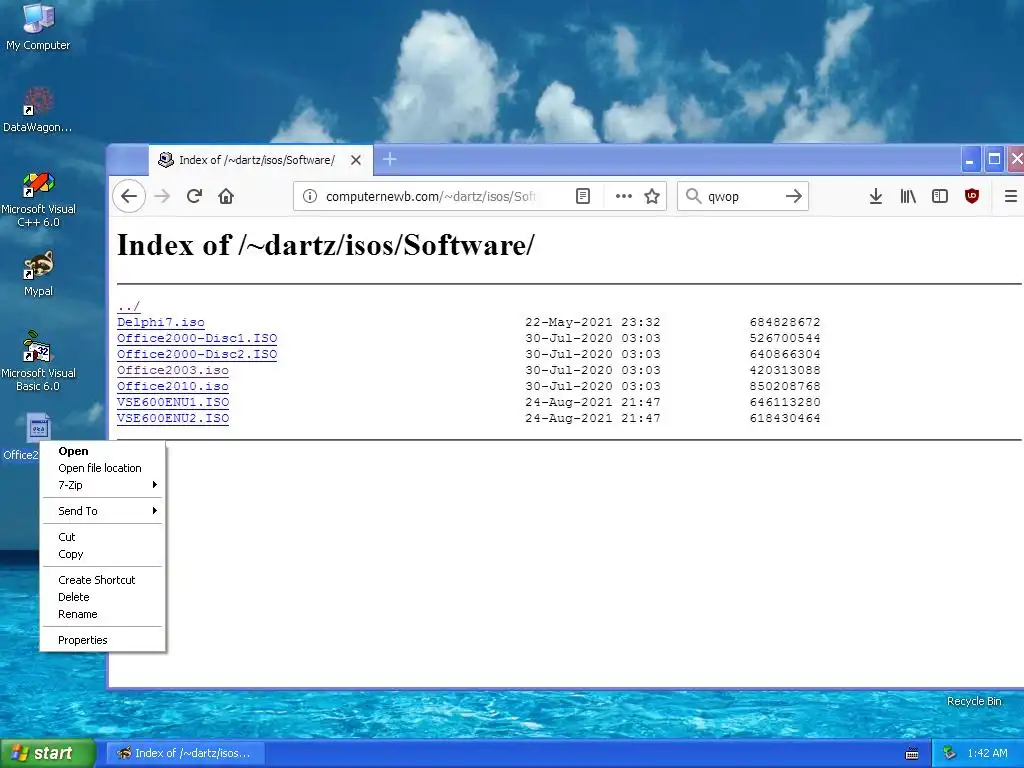Select the Office2 file icon on desktop
1024x768 pixels.
coord(38,428)
